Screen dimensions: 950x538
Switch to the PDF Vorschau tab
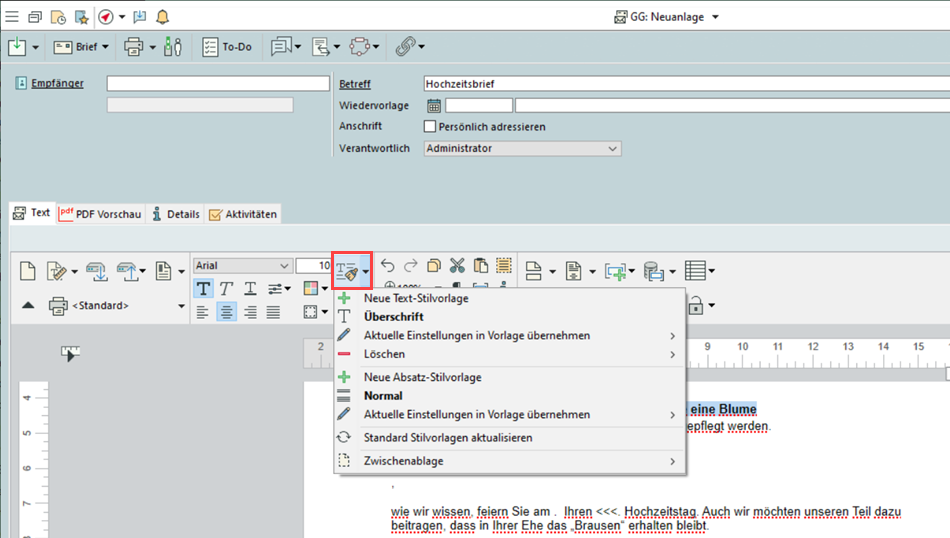[x=100, y=214]
